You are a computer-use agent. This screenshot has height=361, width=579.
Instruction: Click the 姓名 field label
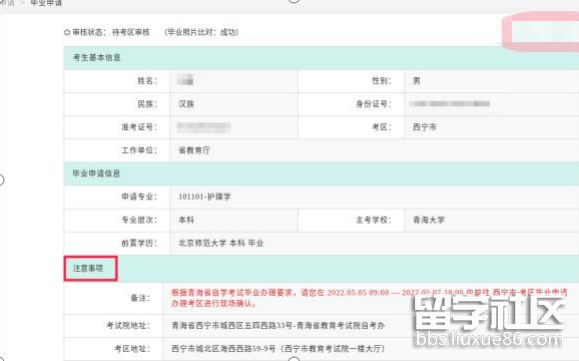147,81
